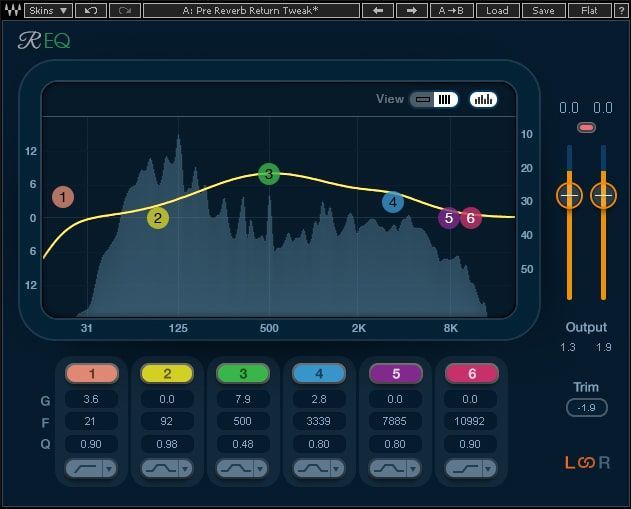
Task: Click band 3 frequency value 500
Action: click(x=243, y=421)
